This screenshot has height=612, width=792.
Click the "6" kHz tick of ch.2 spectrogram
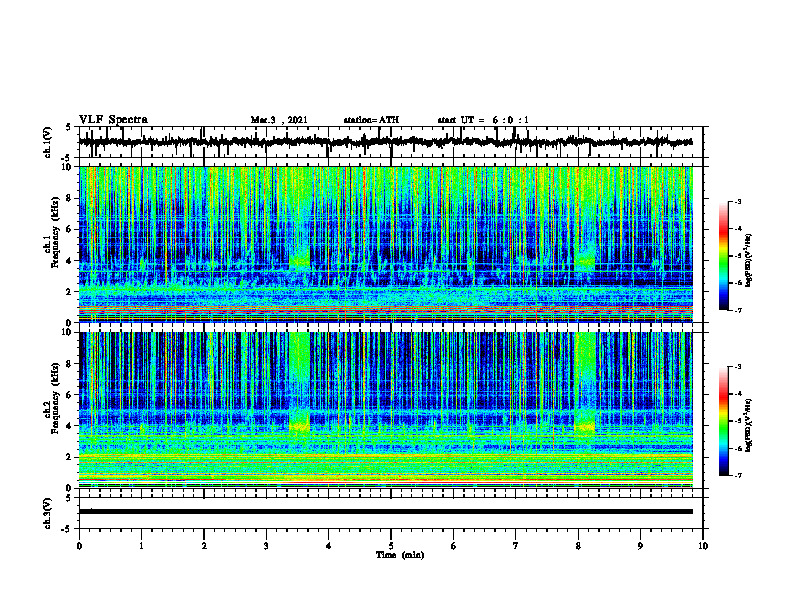(x=70, y=395)
